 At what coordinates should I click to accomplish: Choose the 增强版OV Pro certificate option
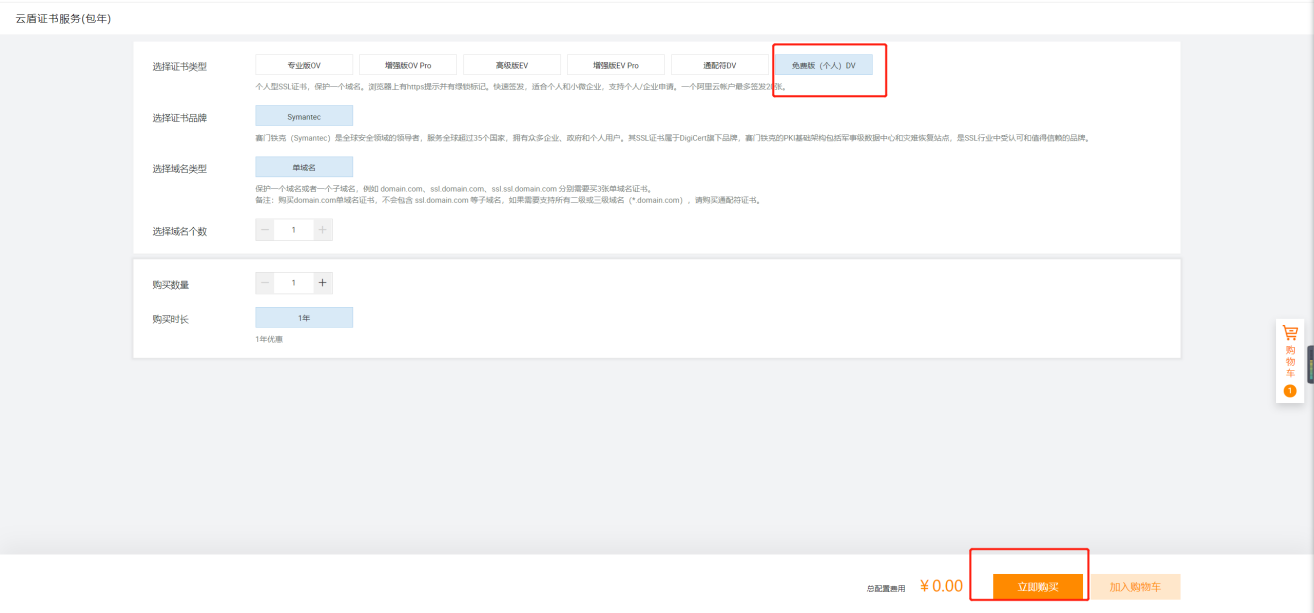pos(408,65)
